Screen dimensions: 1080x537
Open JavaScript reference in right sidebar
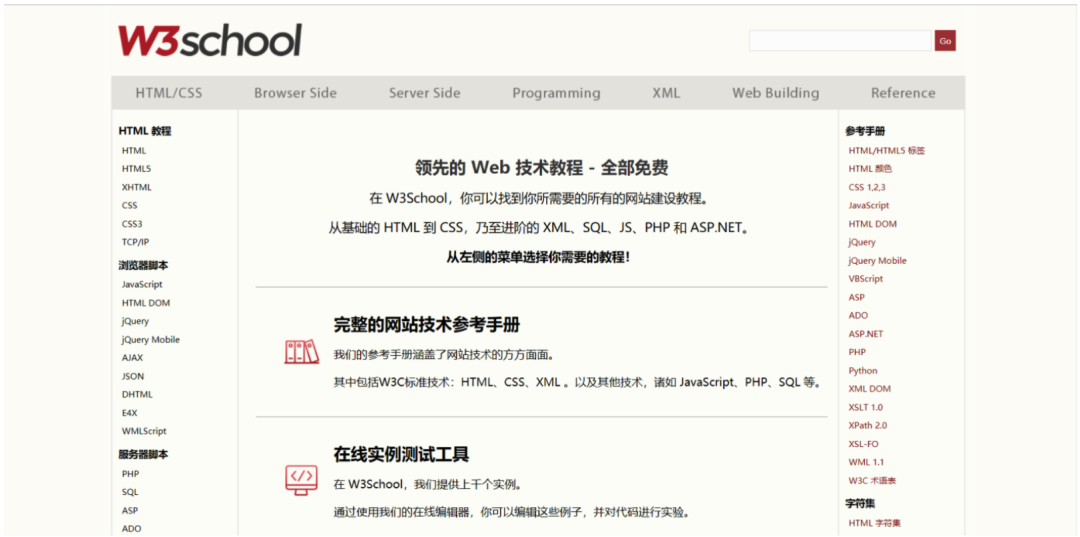(x=869, y=205)
